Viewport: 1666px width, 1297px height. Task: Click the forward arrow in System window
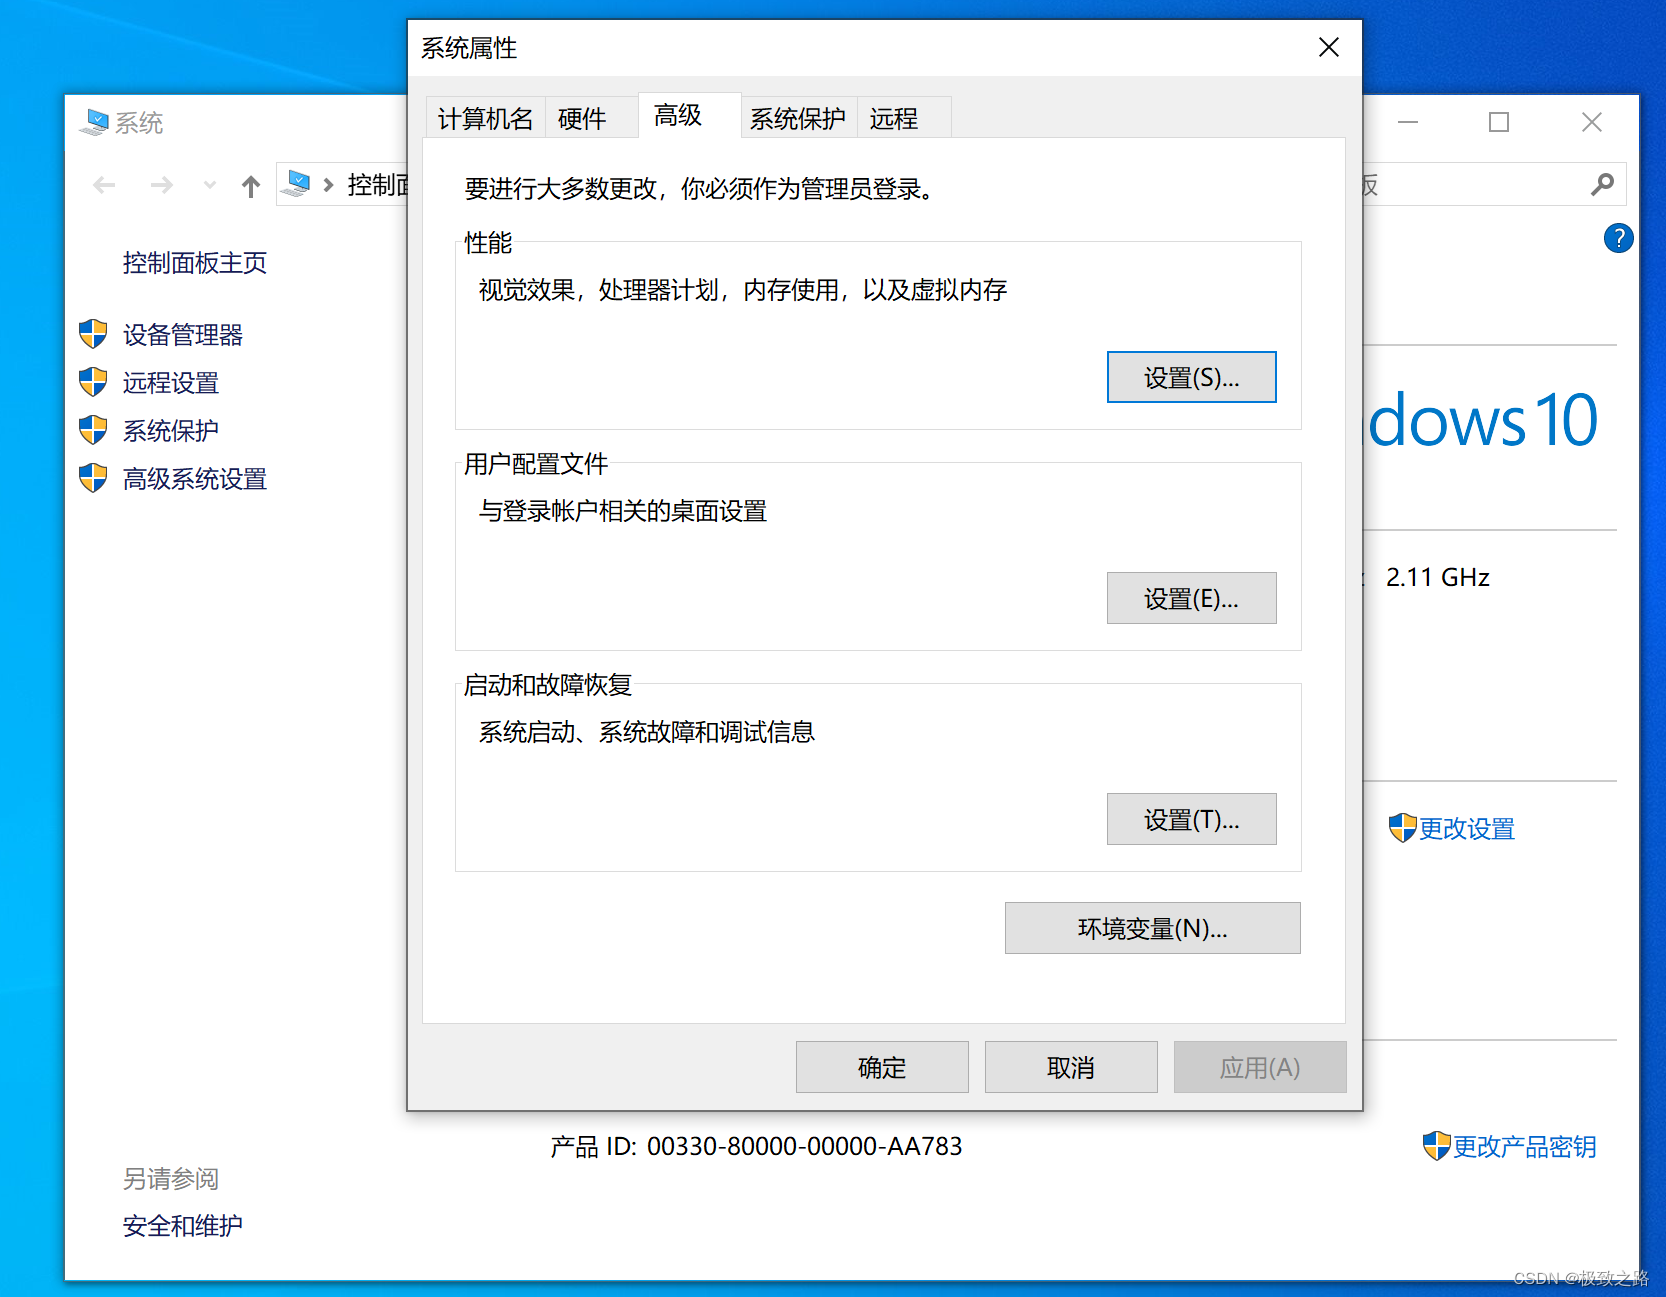point(162,185)
